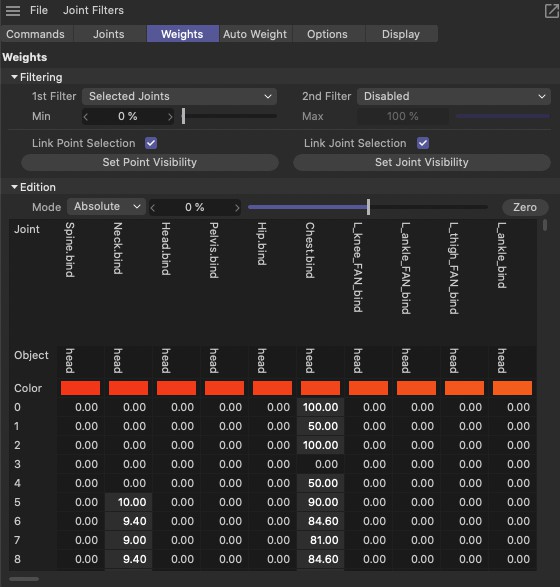
Task: Collapse the Filtering section
Action: [x=15, y=77]
